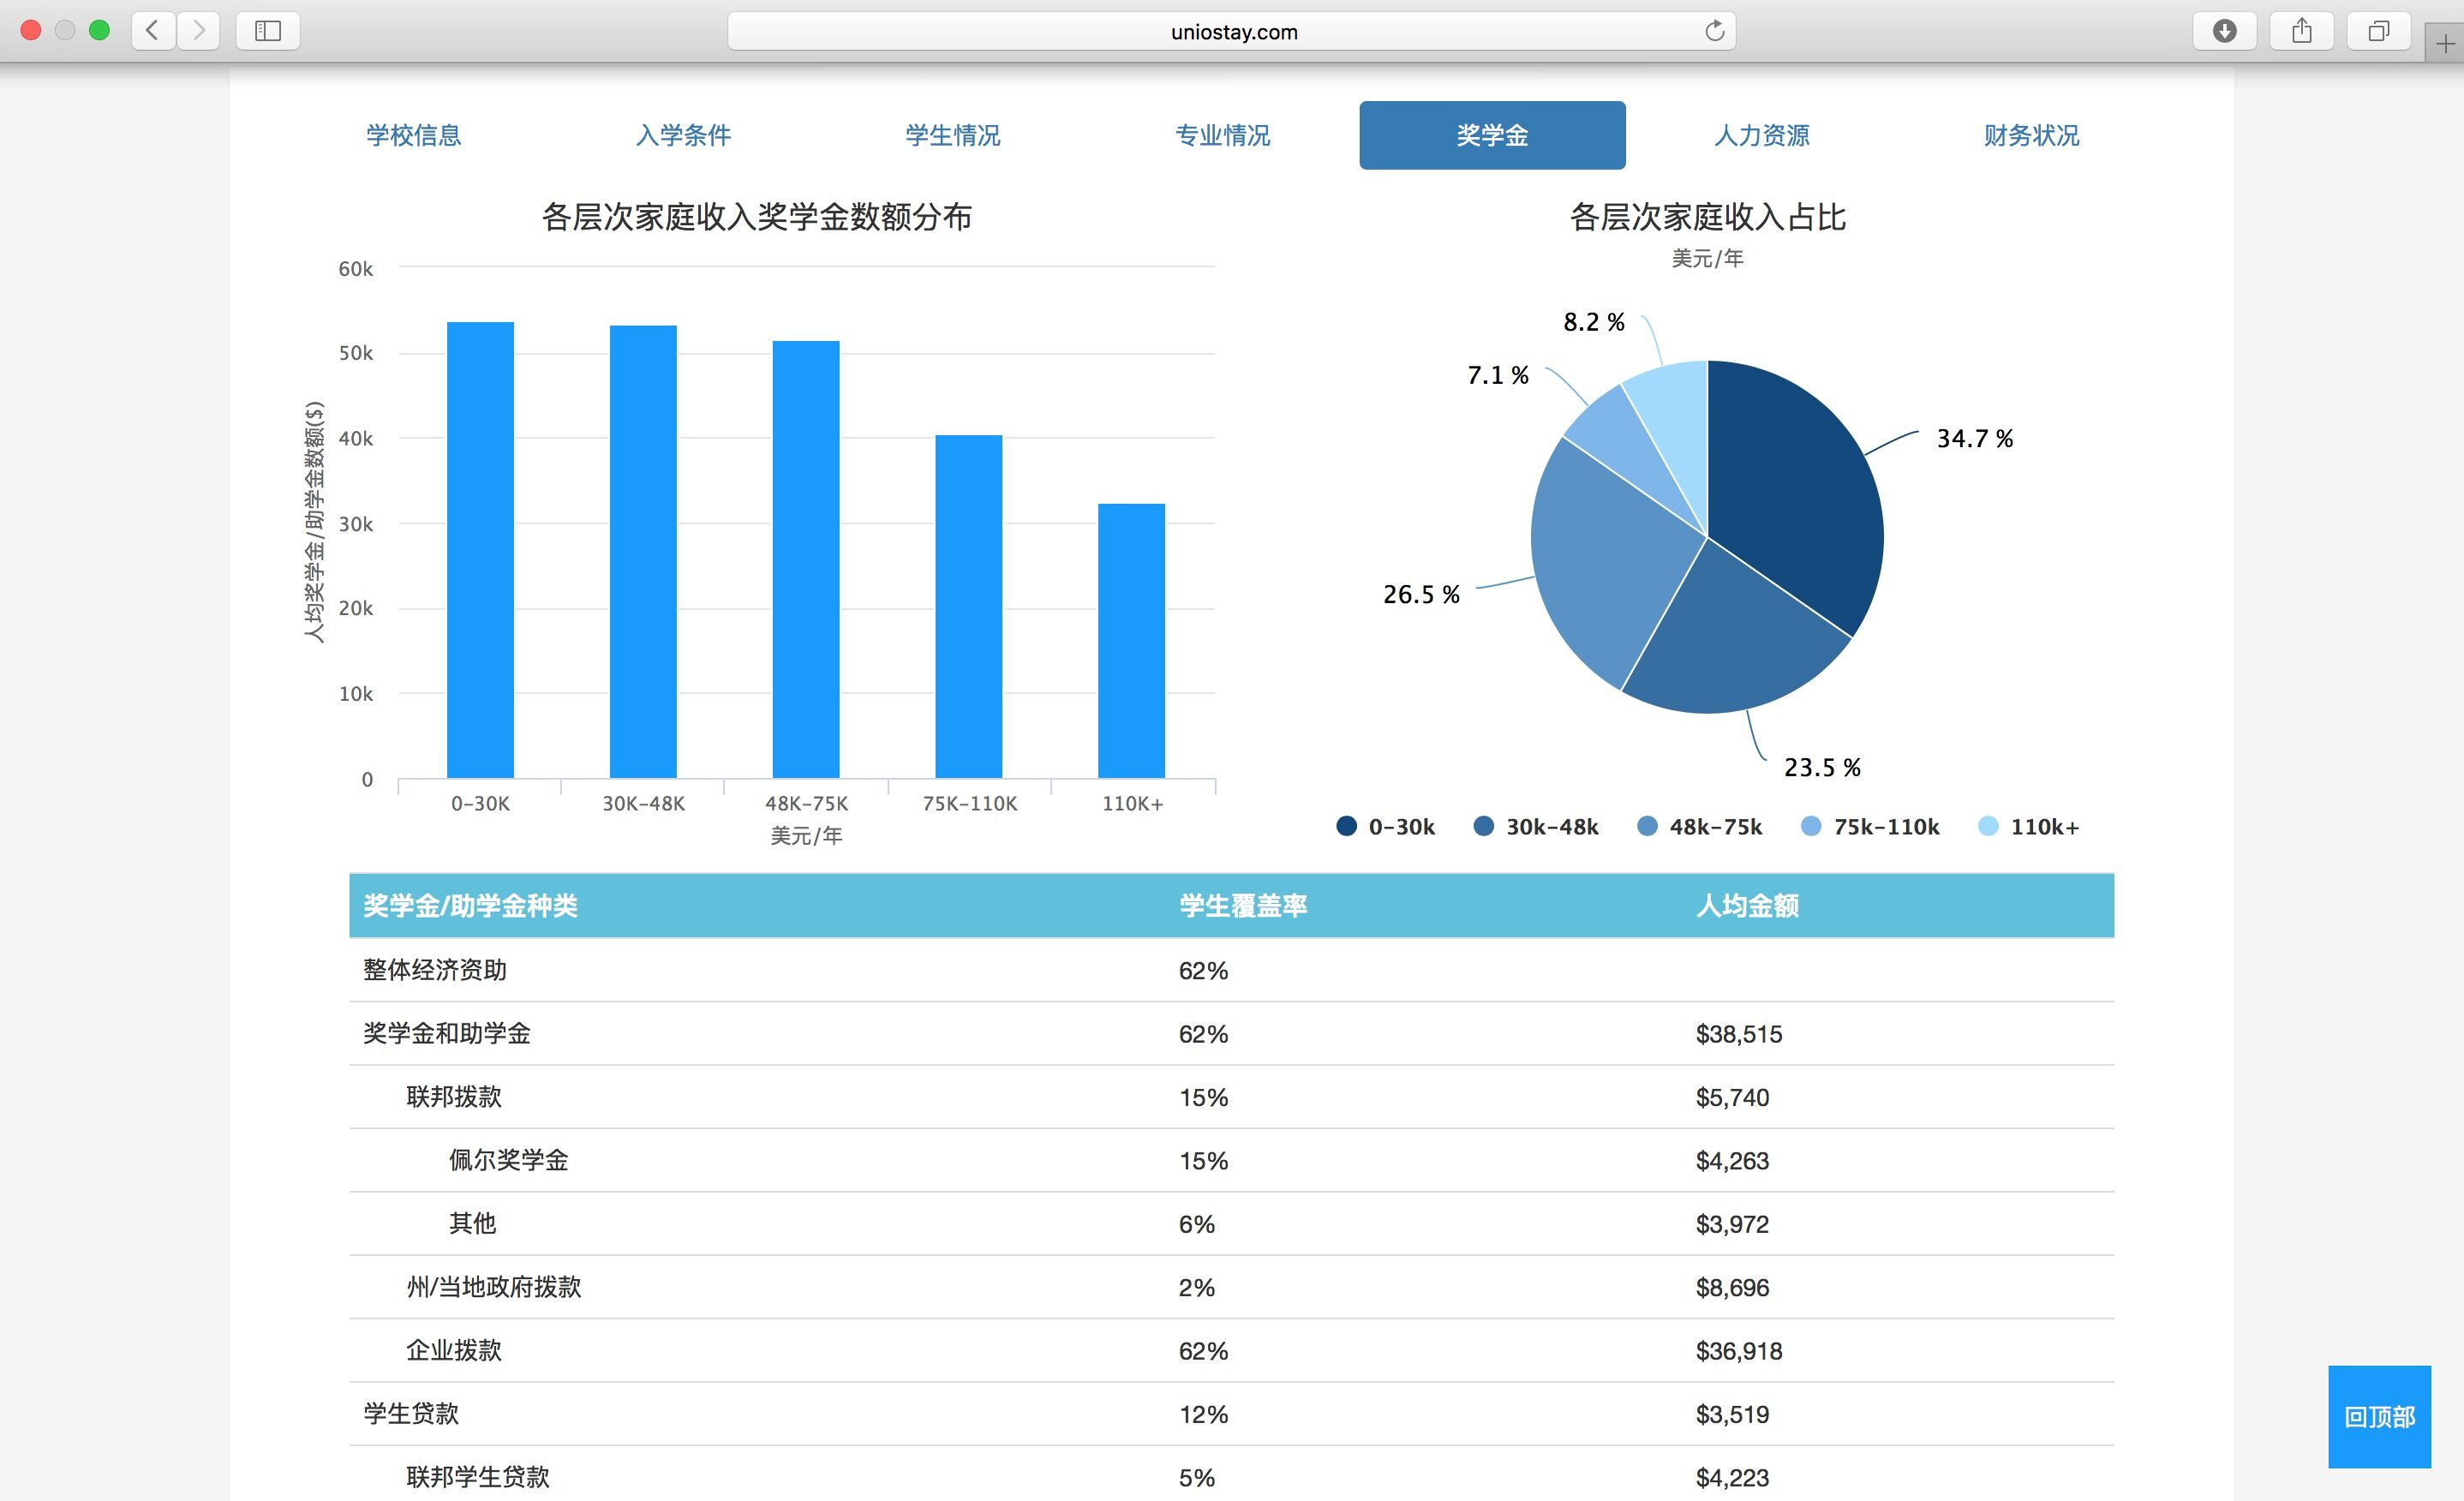Select the 佩尔奖学金 row label

click(508, 1160)
